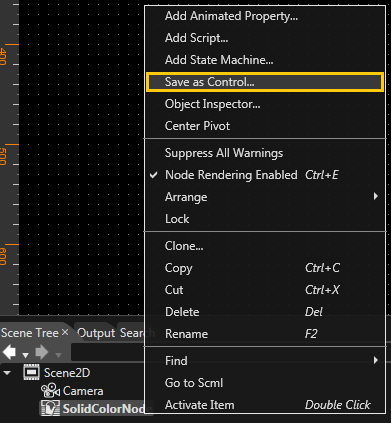The height and width of the screenshot is (424, 392).
Task: Enable Suppress All Warnings option
Action: (224, 153)
